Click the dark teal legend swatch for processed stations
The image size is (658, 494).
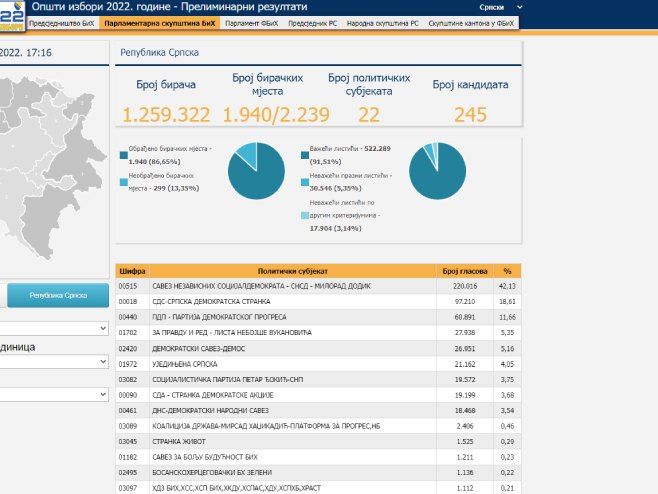123,155
